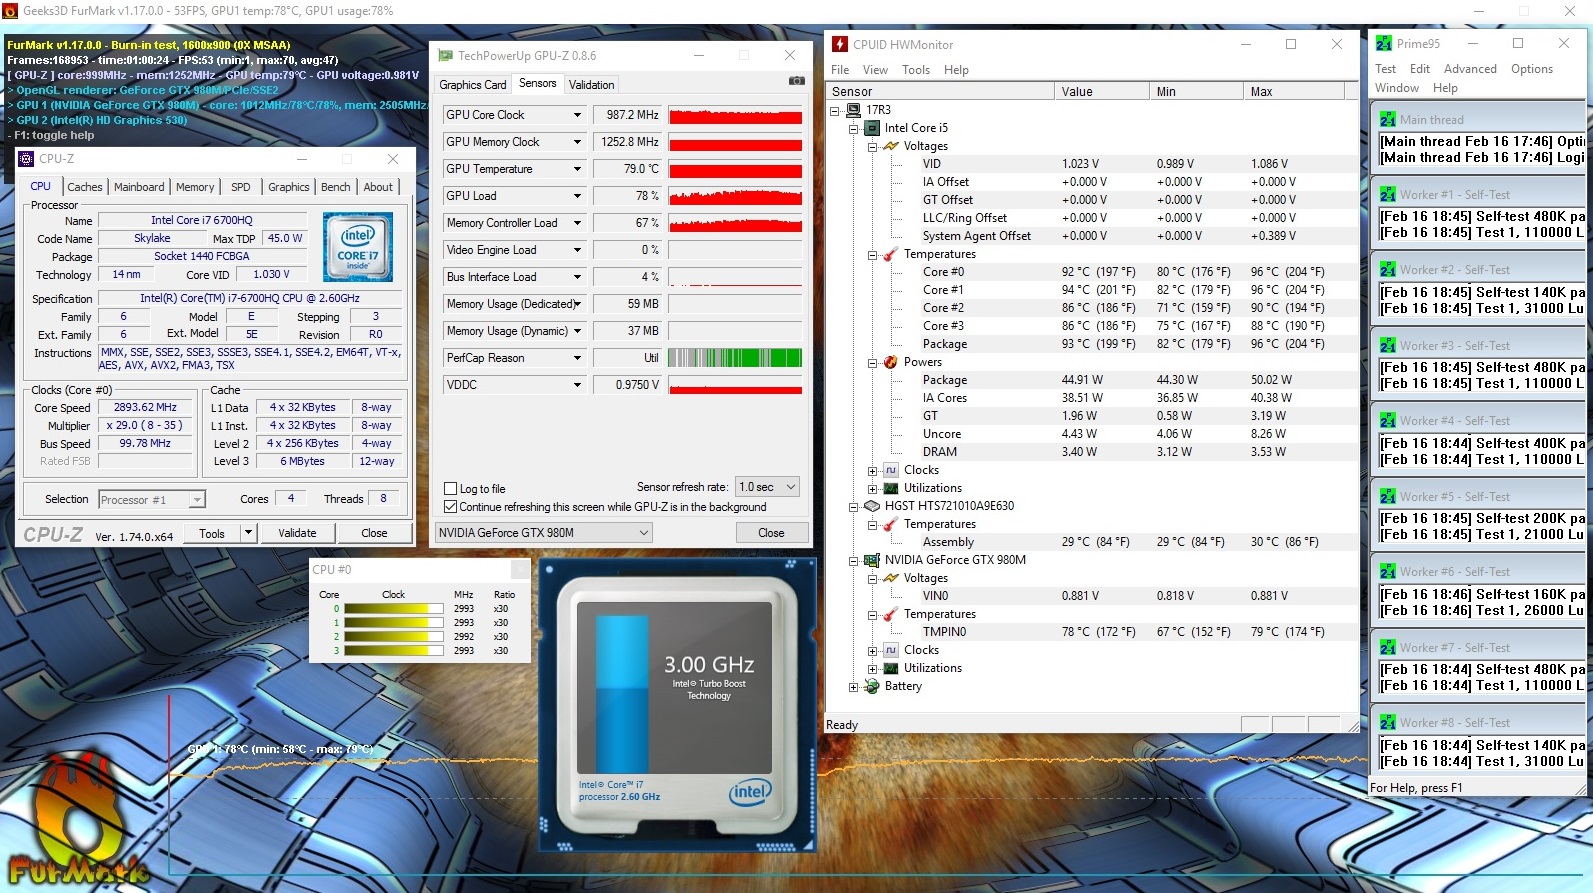
Task: Switch to the Graphics Card tab in GPU-Z
Action: pos(473,85)
